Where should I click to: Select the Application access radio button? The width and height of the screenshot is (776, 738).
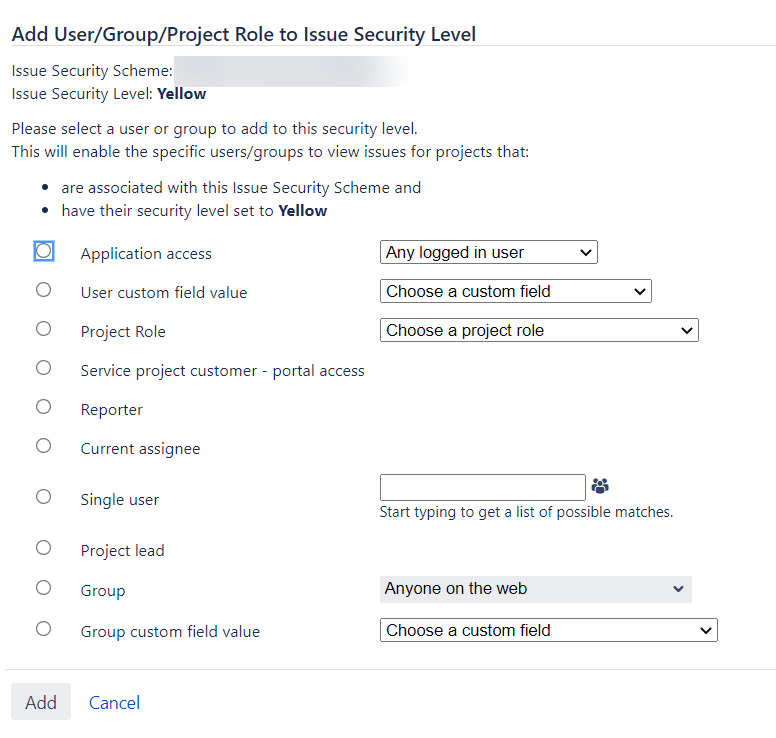point(44,251)
